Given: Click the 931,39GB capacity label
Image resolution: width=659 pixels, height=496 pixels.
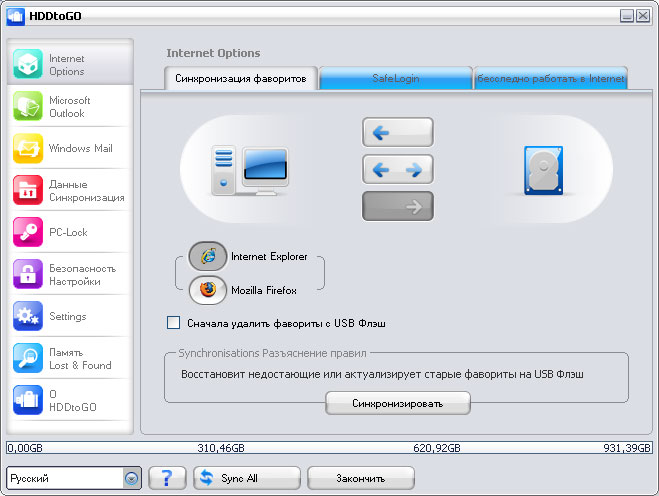Looking at the screenshot, I should [x=627, y=448].
